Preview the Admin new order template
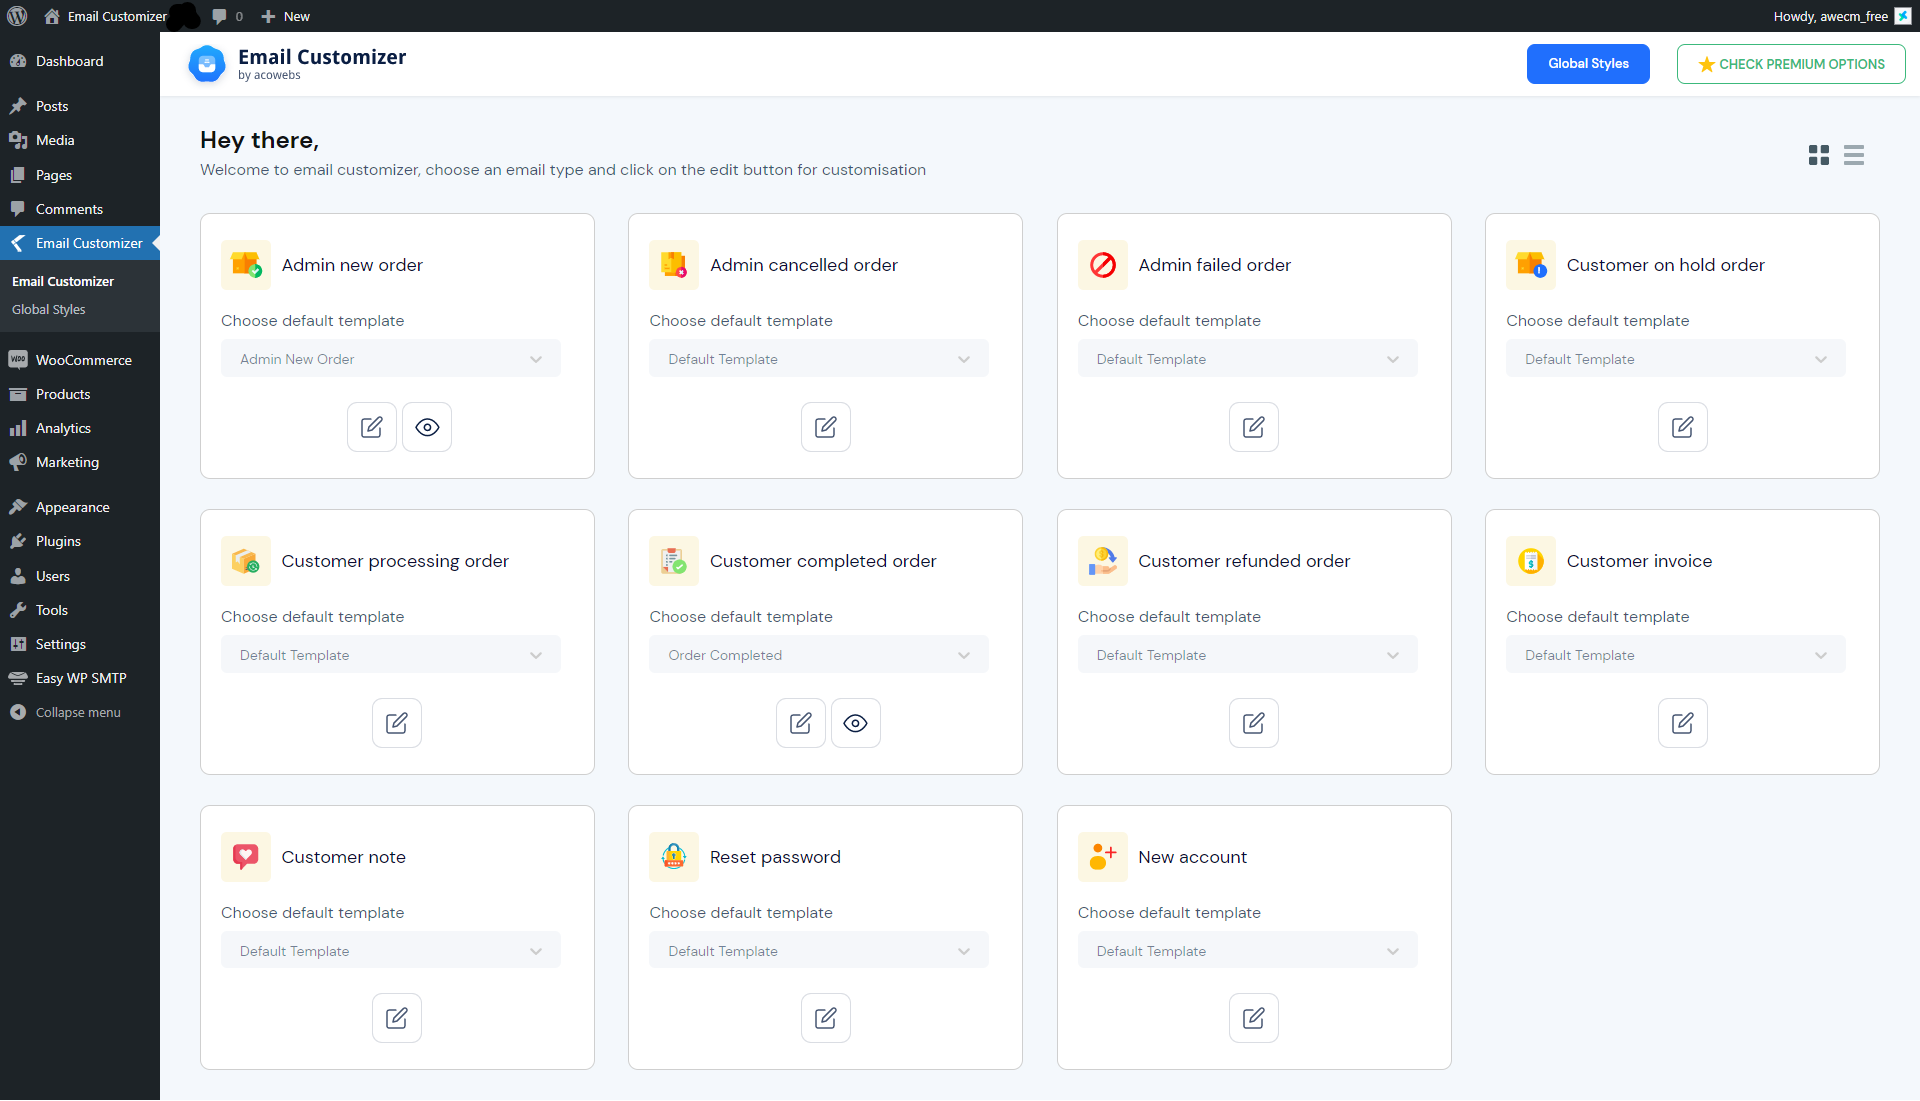 427,427
